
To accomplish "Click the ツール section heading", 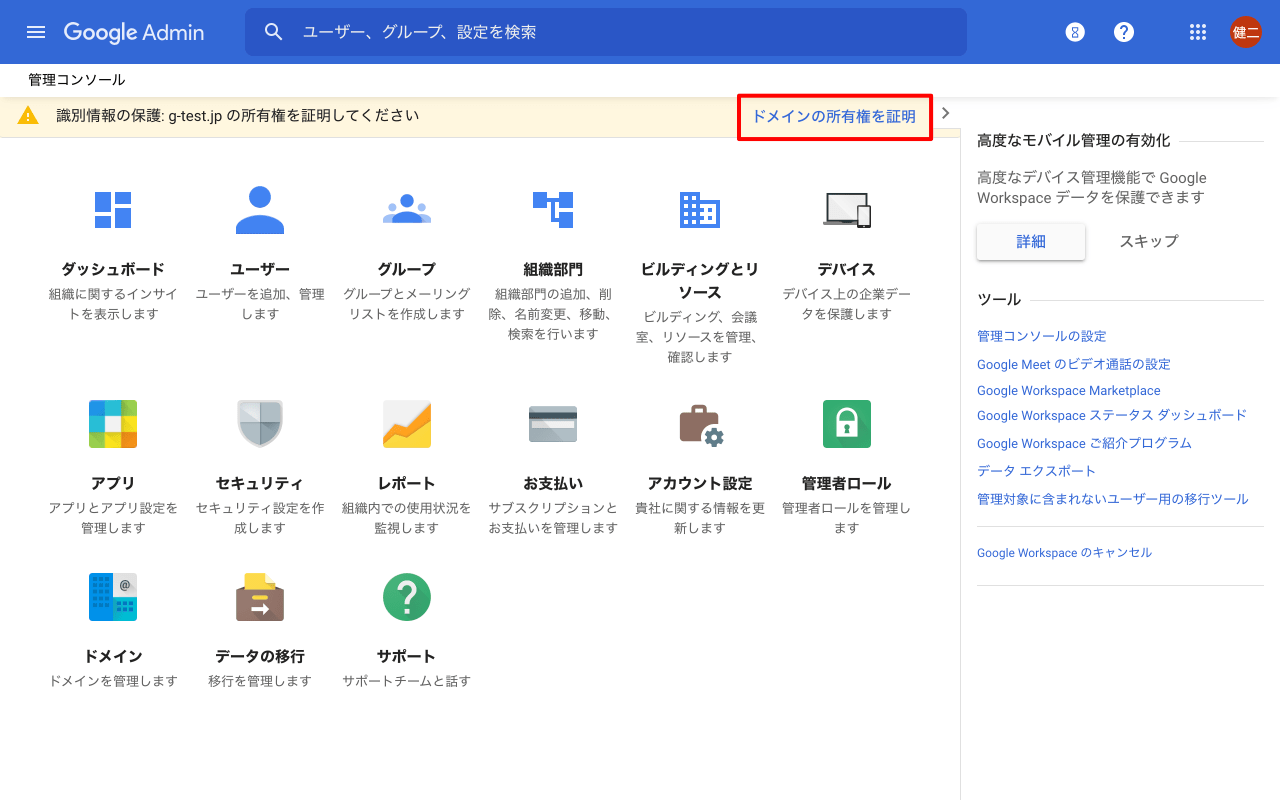I will [999, 300].
